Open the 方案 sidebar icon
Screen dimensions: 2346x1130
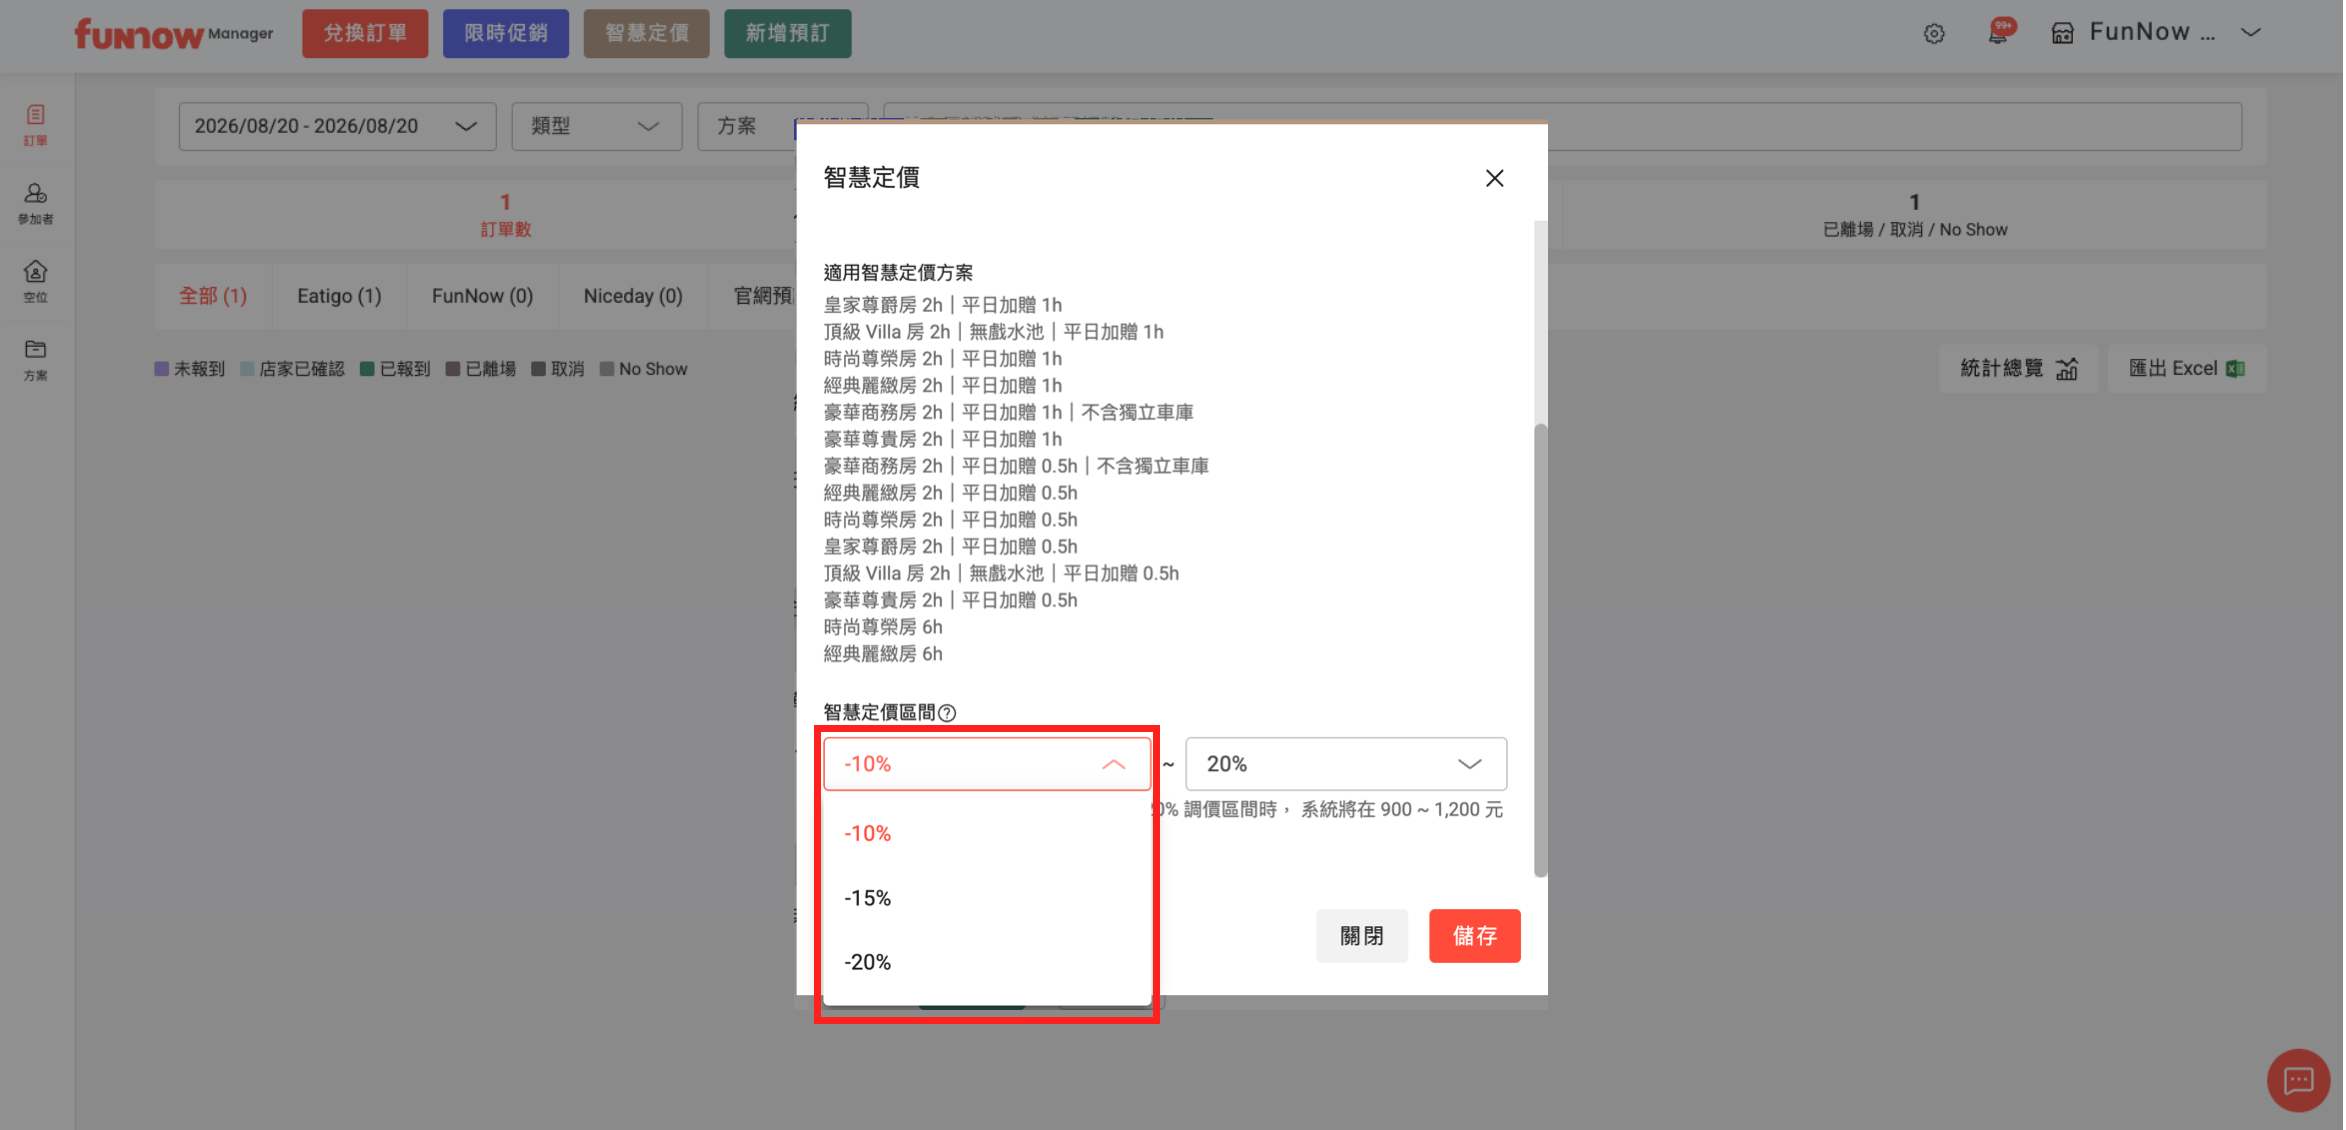tap(36, 359)
